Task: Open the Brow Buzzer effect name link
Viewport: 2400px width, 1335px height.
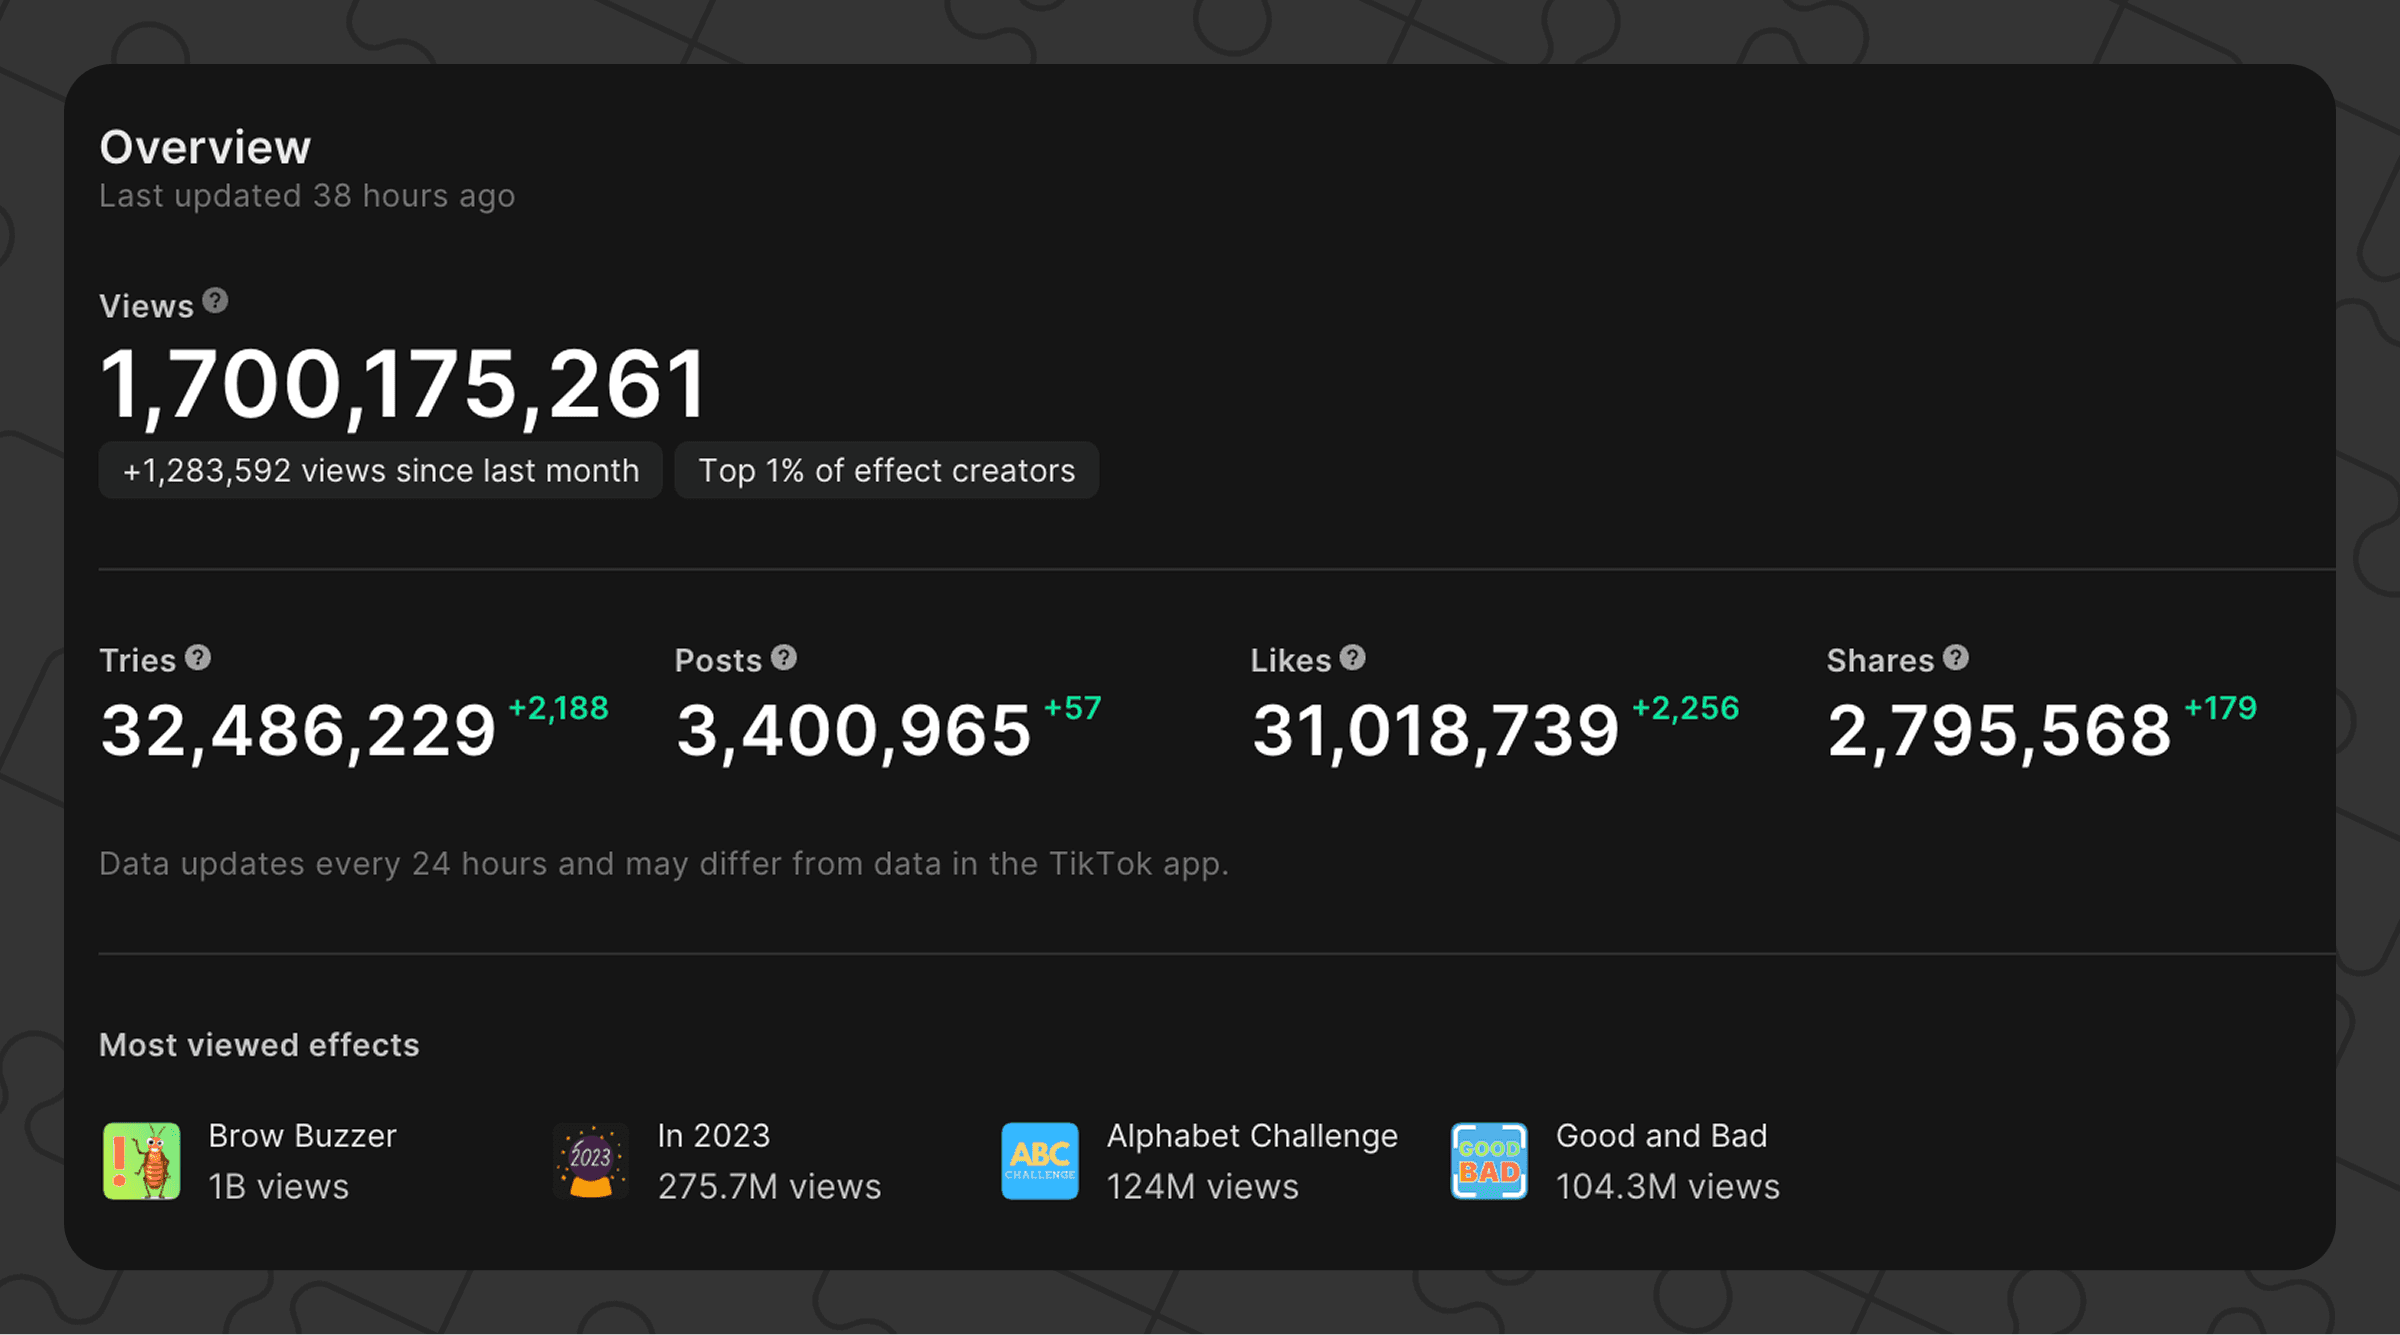Action: [x=301, y=1135]
